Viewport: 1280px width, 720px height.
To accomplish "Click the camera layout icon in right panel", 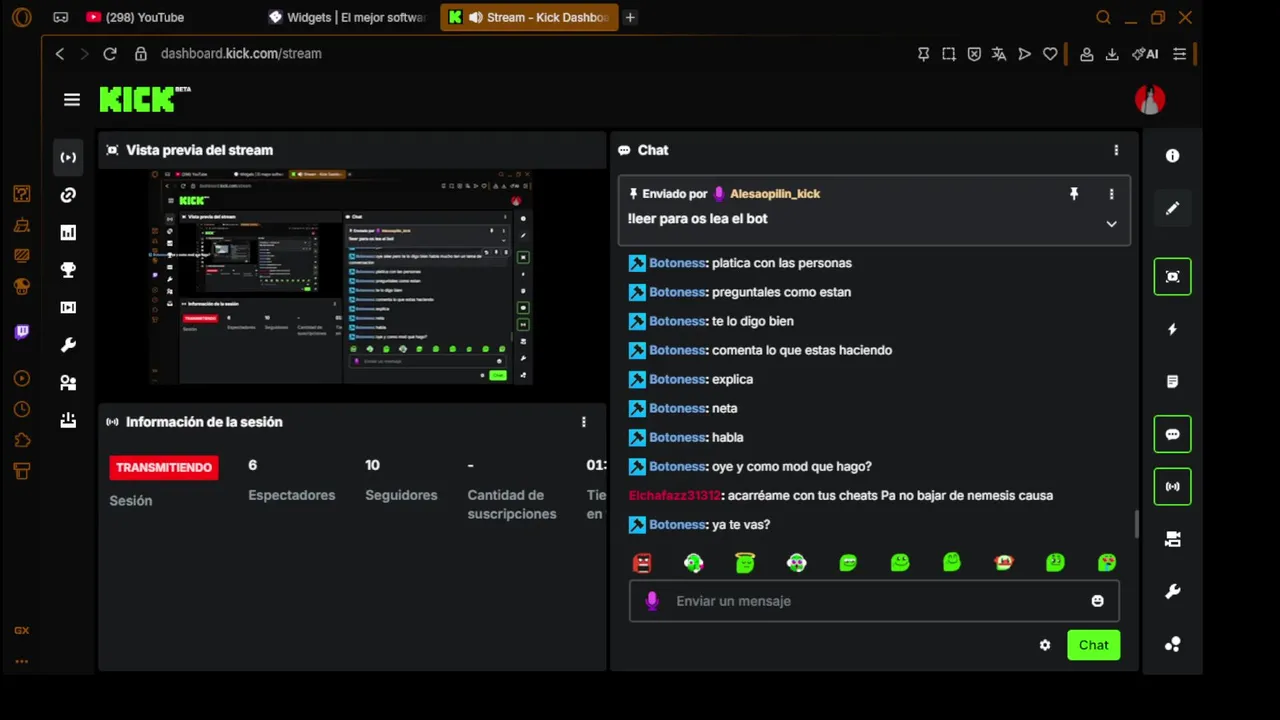I will point(1172,540).
